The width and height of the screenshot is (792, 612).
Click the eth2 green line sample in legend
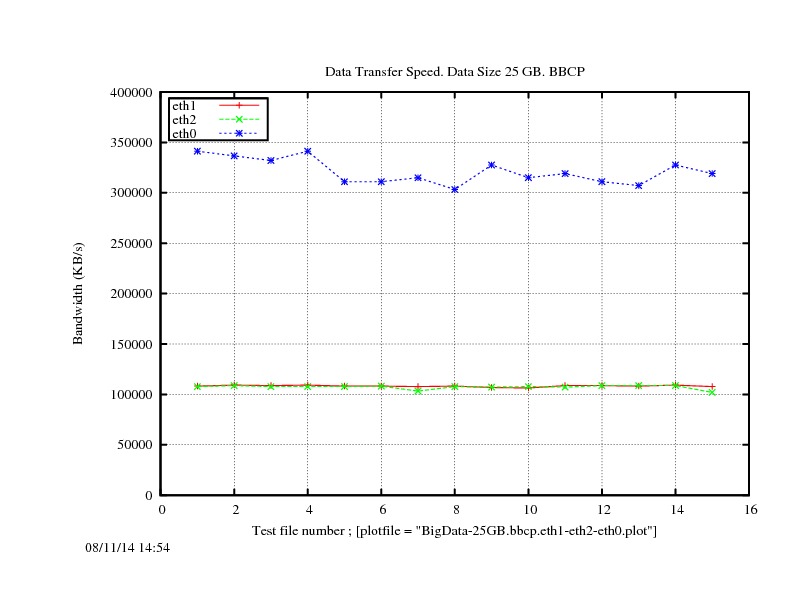[x=239, y=119]
